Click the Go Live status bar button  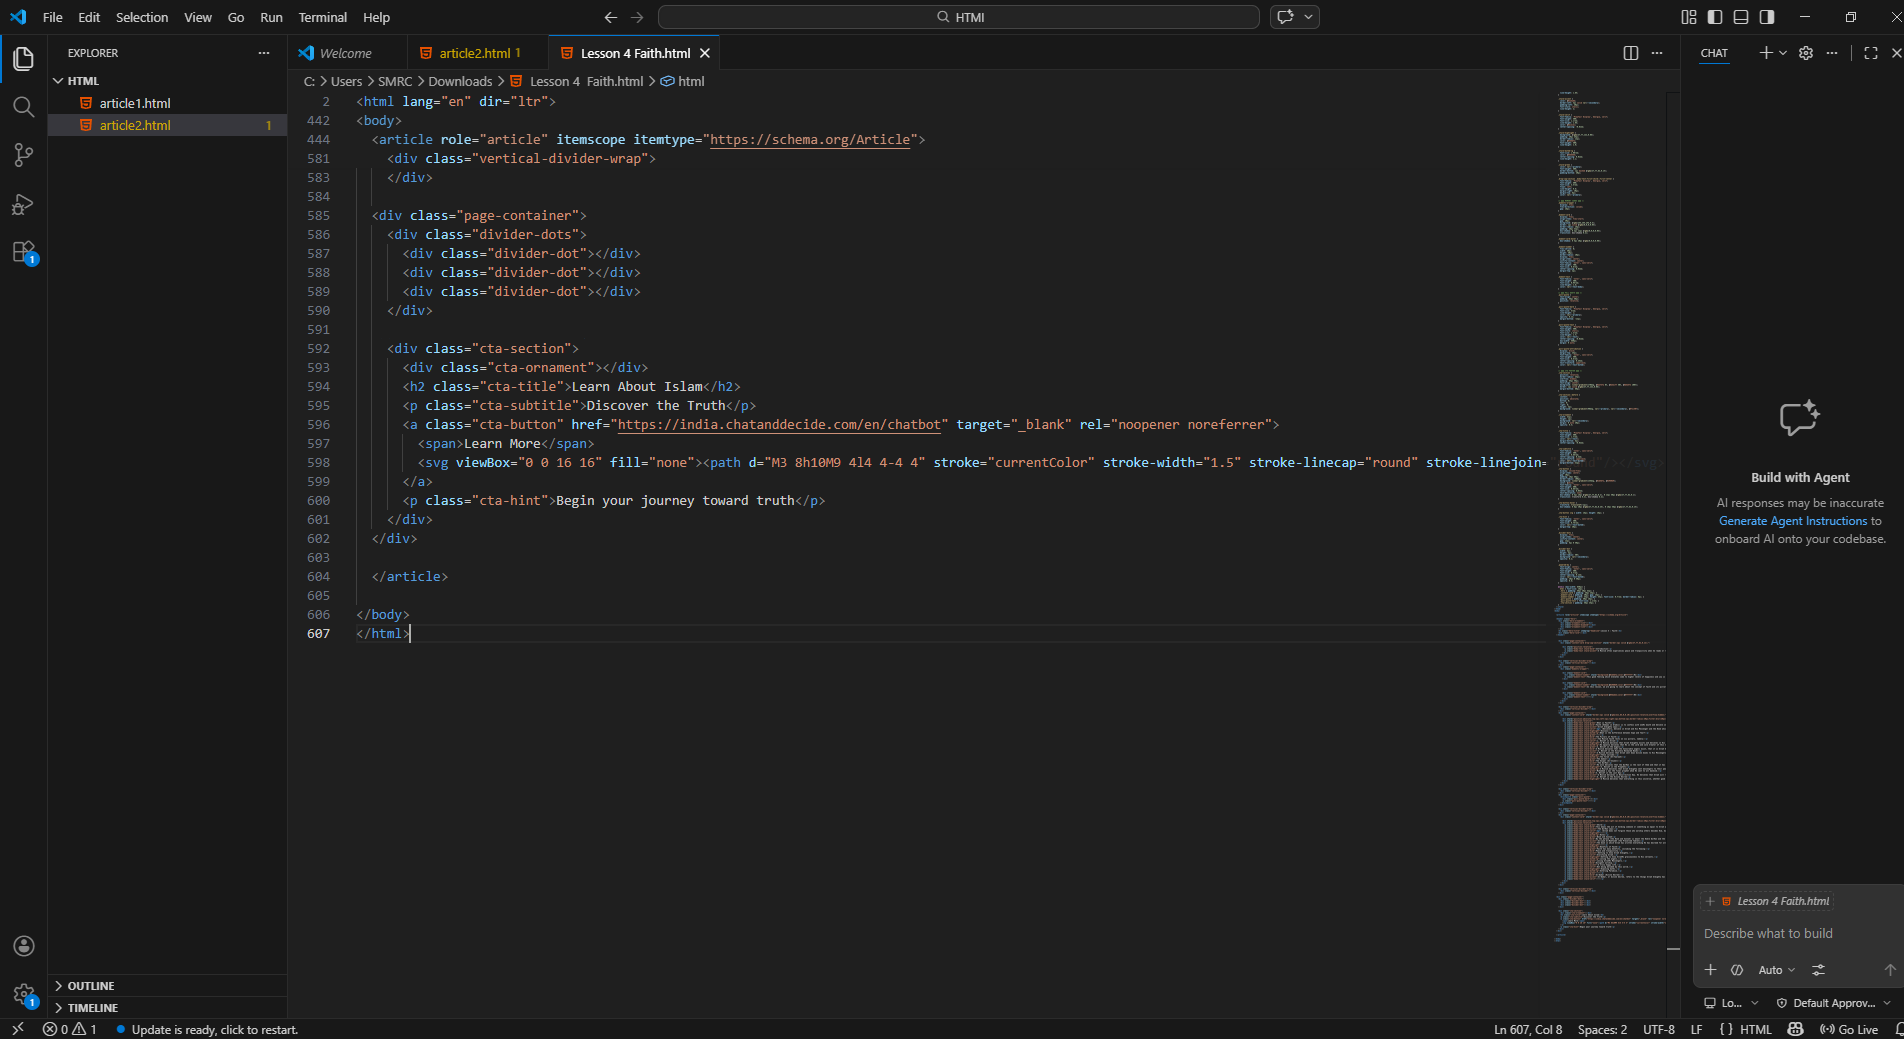coord(1849,1029)
